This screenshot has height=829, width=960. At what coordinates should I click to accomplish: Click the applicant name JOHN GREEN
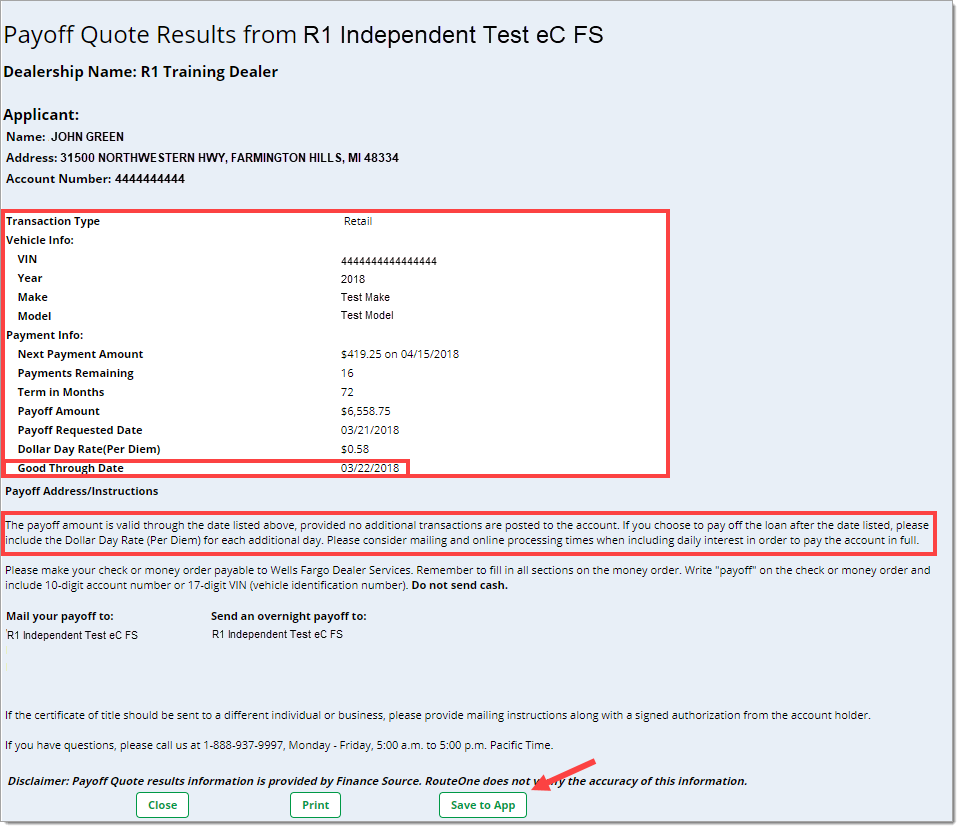tap(87, 137)
